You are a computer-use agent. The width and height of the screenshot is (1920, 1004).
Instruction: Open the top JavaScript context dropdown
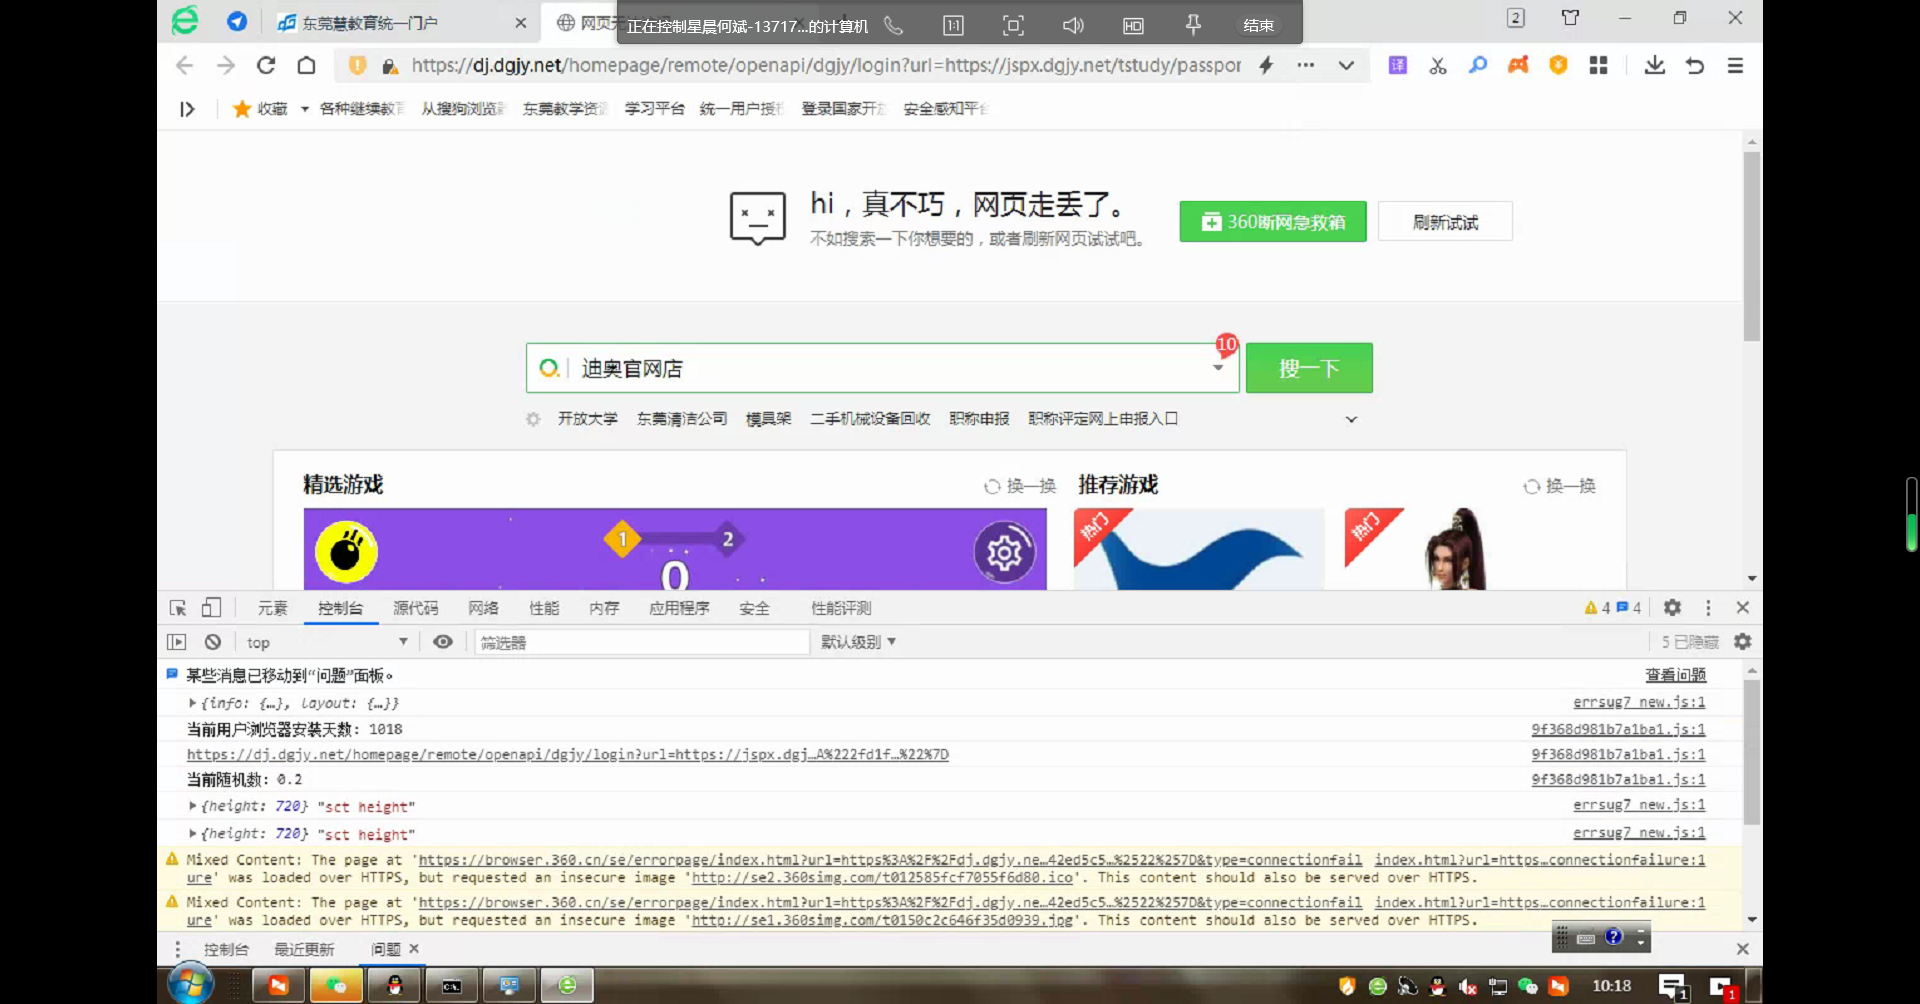[326, 642]
